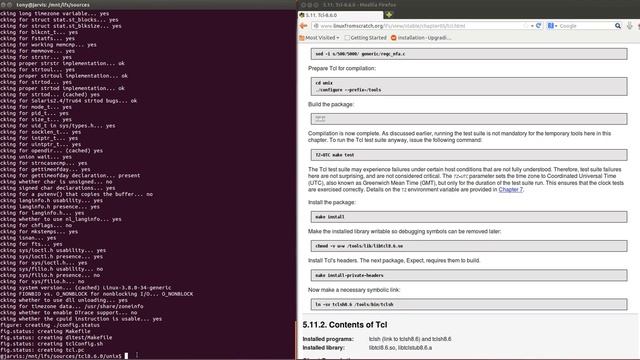Click the 'Prepare Tcl for compilation:' text
This screenshot has height=360, width=640.
tap(342, 69)
